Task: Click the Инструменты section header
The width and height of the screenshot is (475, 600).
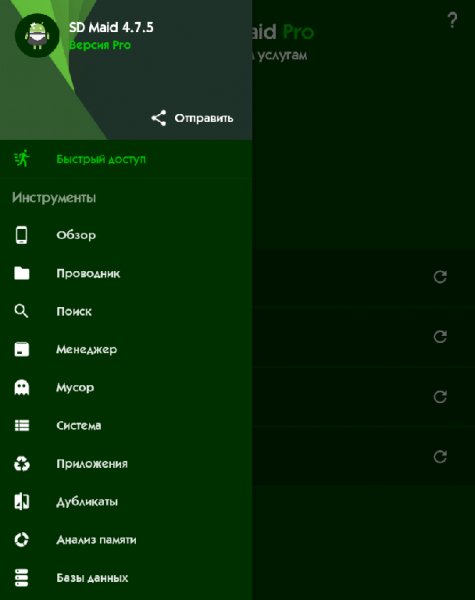Action: (54, 198)
